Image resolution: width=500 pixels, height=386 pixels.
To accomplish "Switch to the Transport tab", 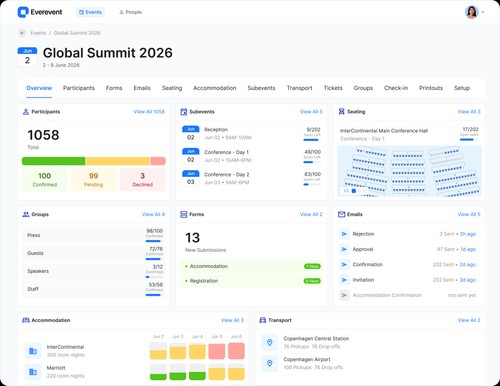I will click(299, 88).
